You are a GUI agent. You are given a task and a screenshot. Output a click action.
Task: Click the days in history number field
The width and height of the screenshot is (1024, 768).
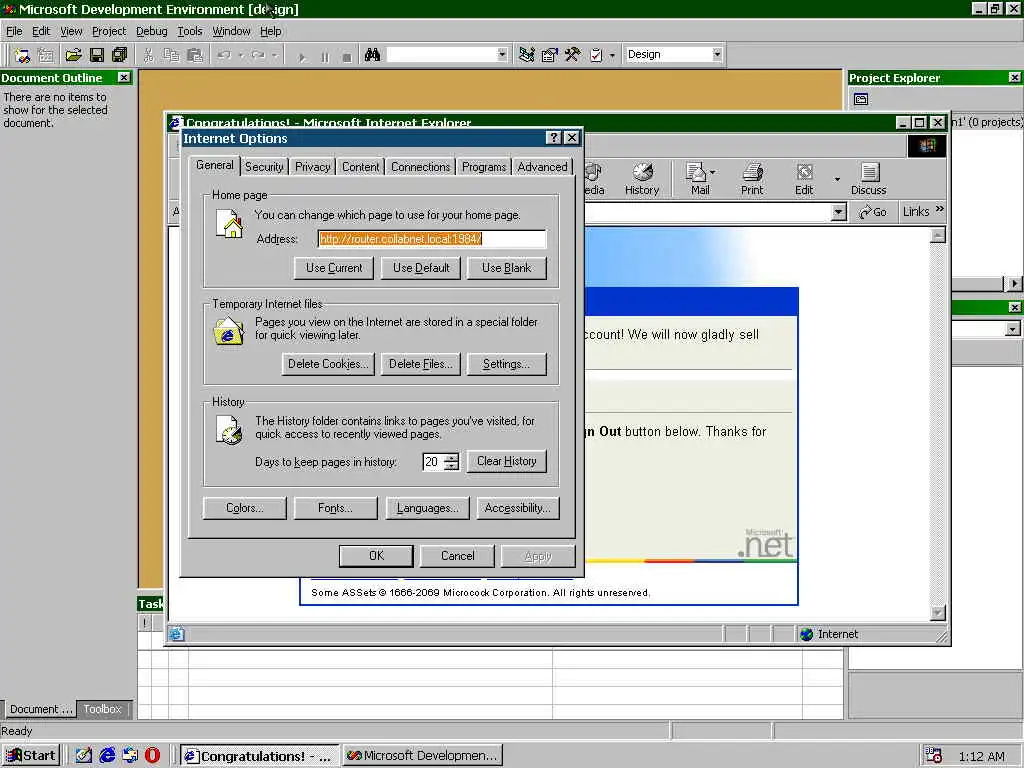pyautogui.click(x=433, y=462)
